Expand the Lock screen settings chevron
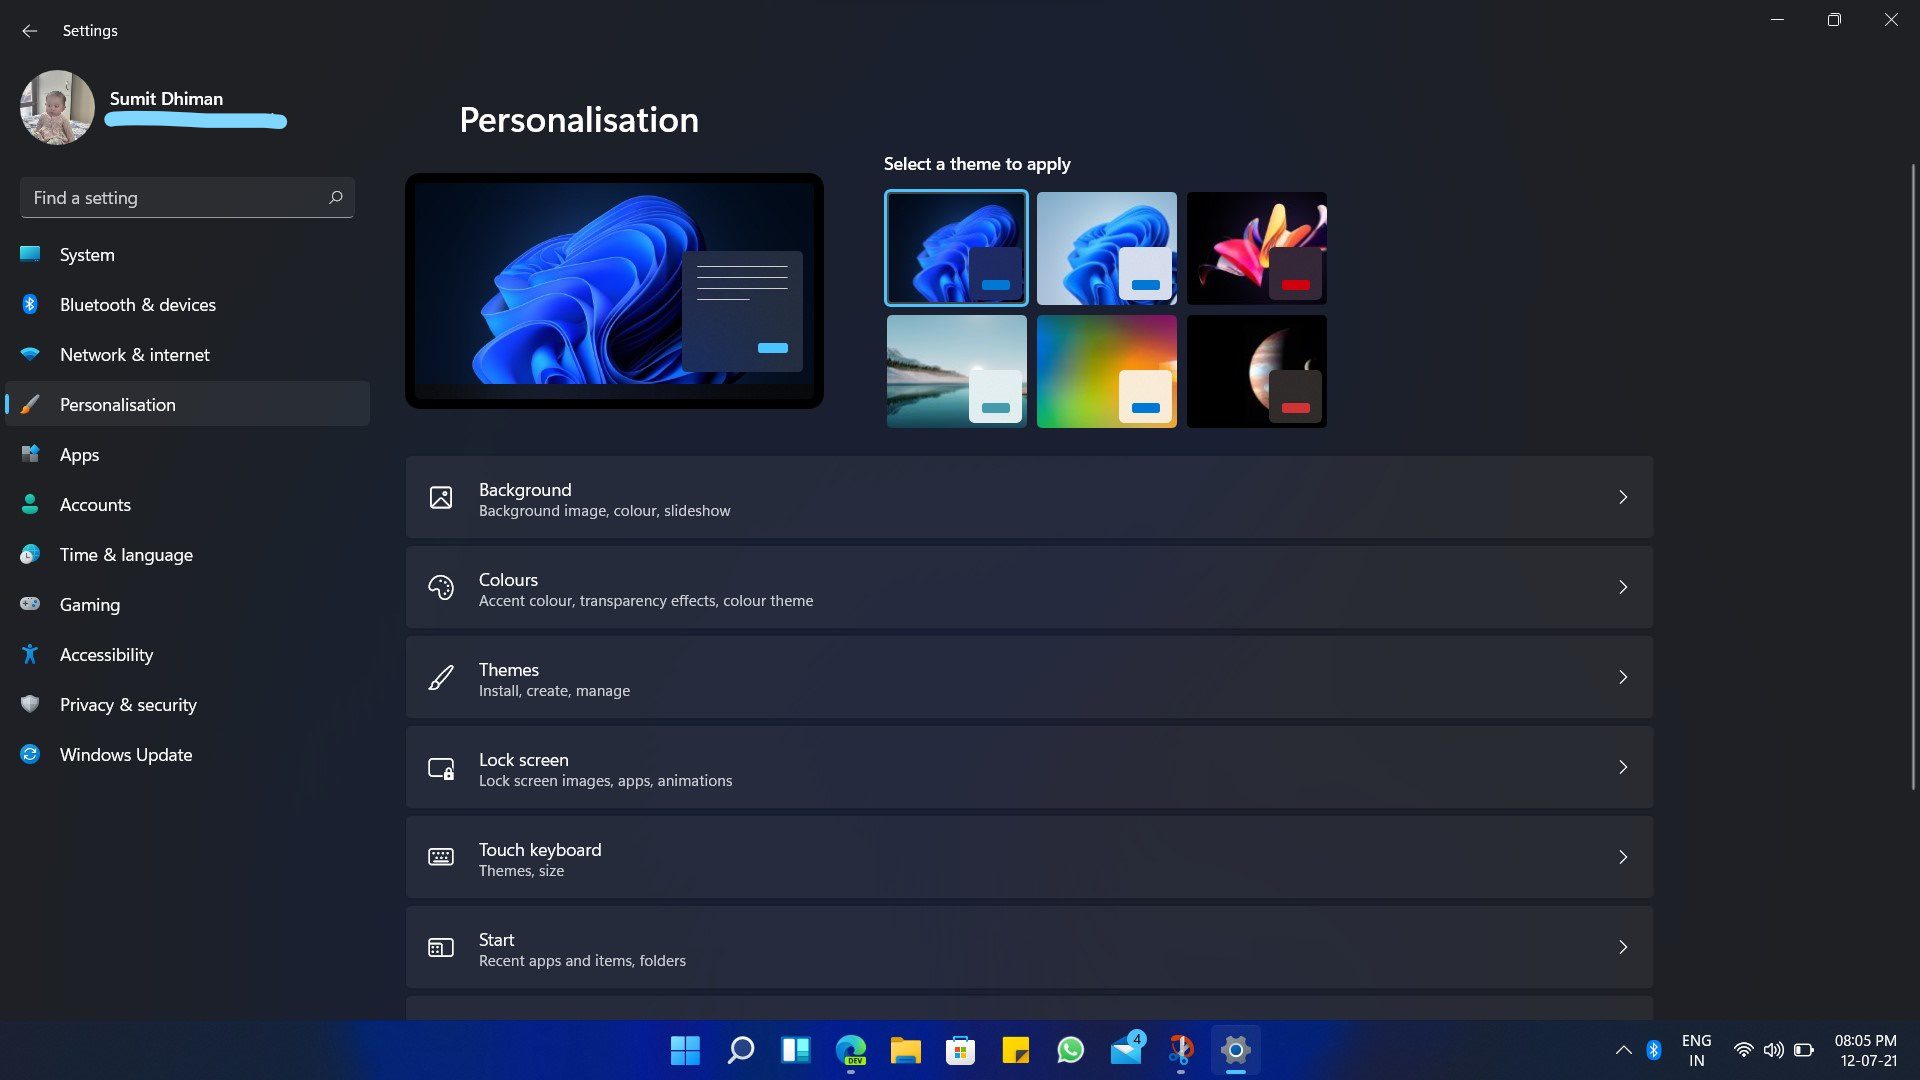Image resolution: width=1920 pixels, height=1080 pixels. point(1623,767)
